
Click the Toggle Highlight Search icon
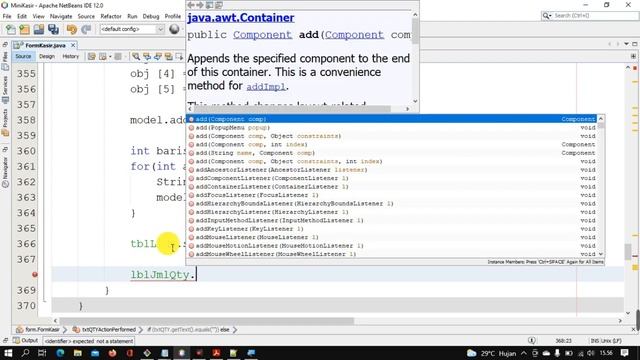click(169, 57)
